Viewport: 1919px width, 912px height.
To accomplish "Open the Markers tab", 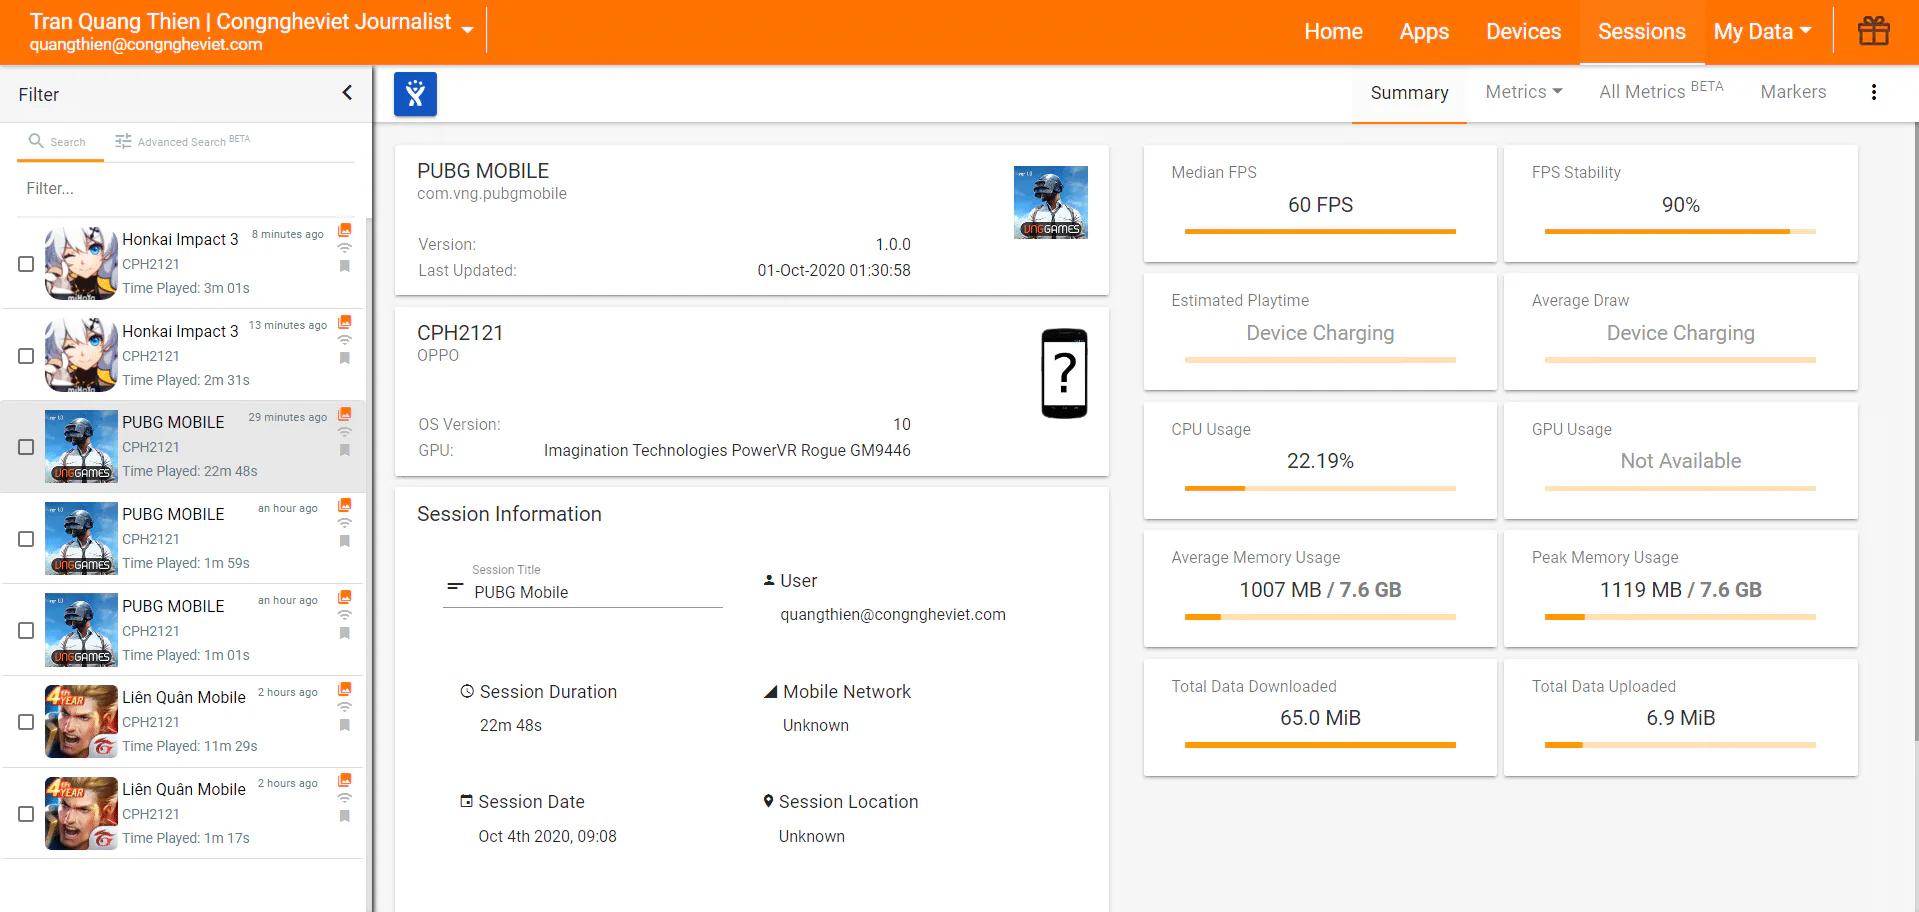I will point(1793,92).
